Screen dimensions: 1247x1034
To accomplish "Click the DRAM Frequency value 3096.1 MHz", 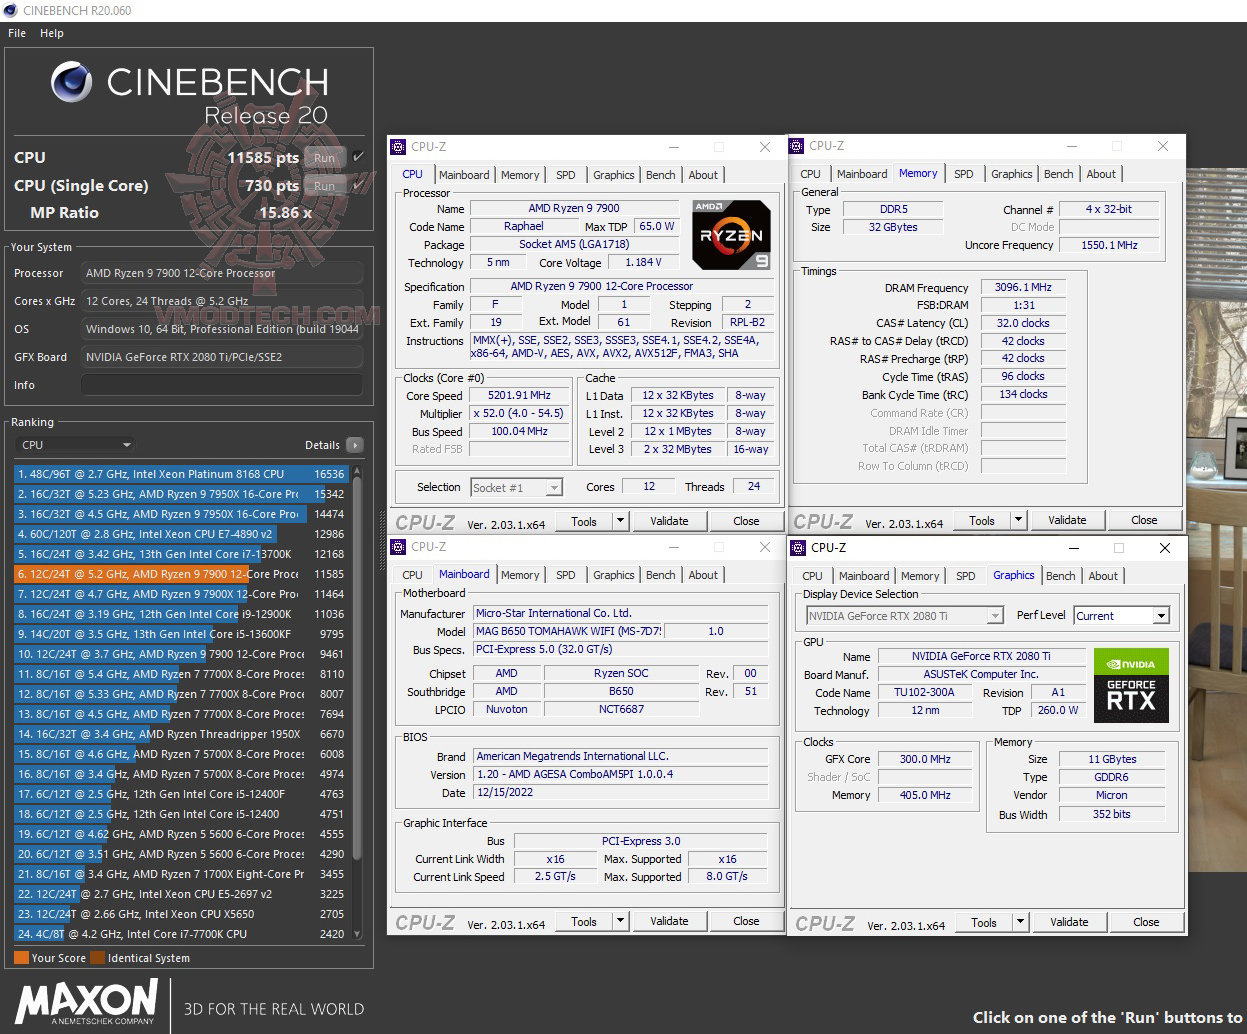I will (x=1023, y=287).
